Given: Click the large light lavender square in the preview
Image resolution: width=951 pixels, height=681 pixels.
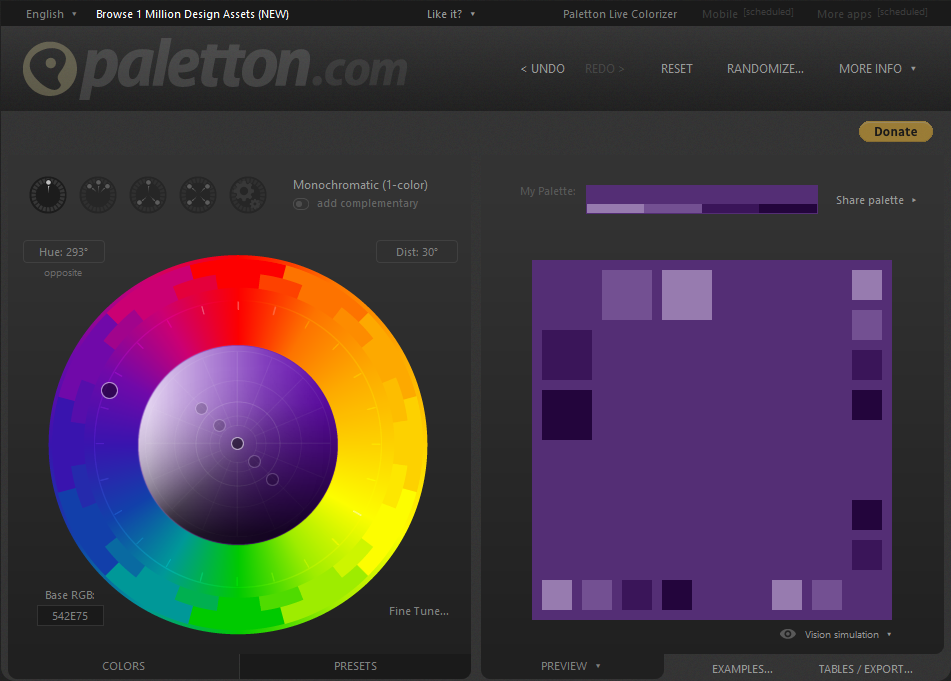Looking at the screenshot, I should (x=687, y=295).
